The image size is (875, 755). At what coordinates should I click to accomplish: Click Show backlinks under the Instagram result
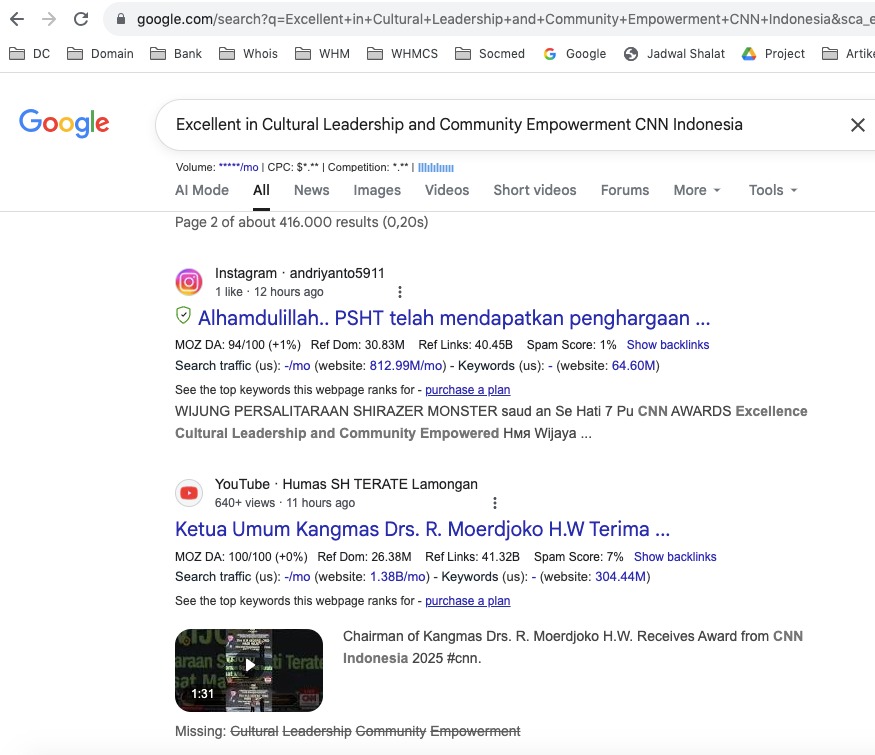tap(668, 345)
